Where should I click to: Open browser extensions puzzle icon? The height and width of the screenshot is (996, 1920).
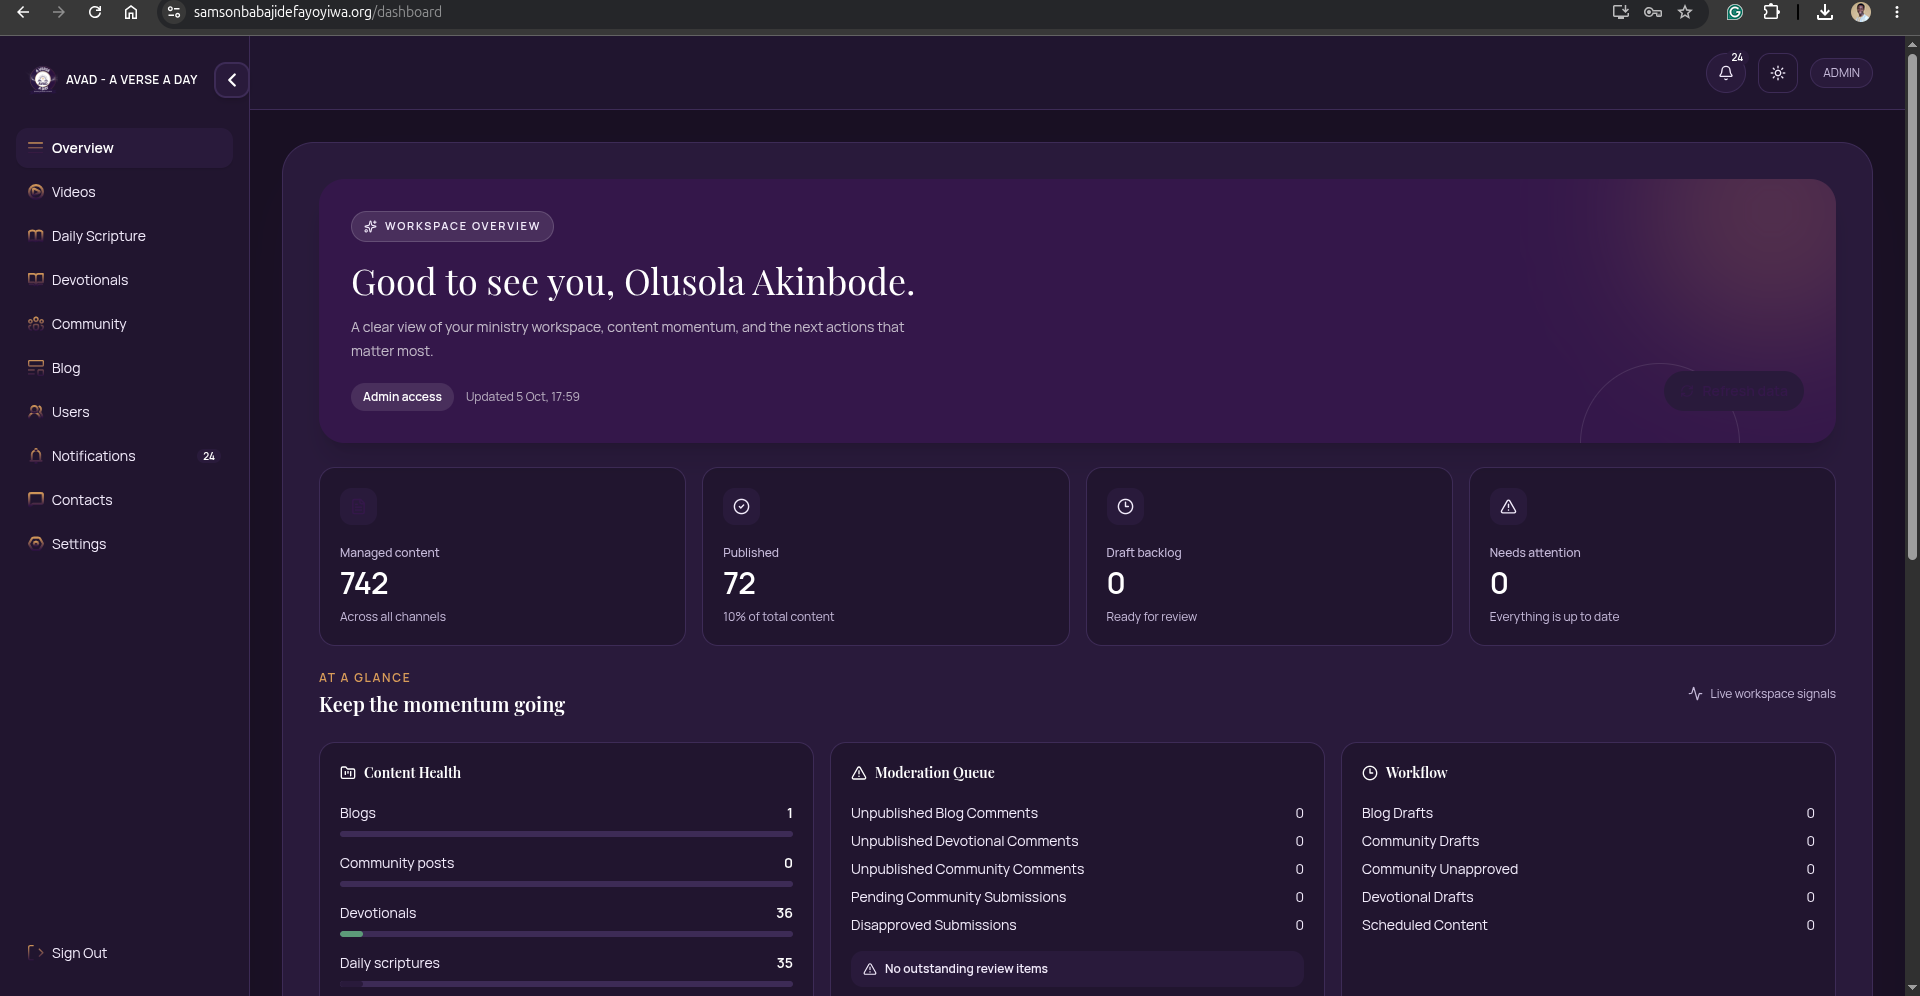click(1771, 12)
